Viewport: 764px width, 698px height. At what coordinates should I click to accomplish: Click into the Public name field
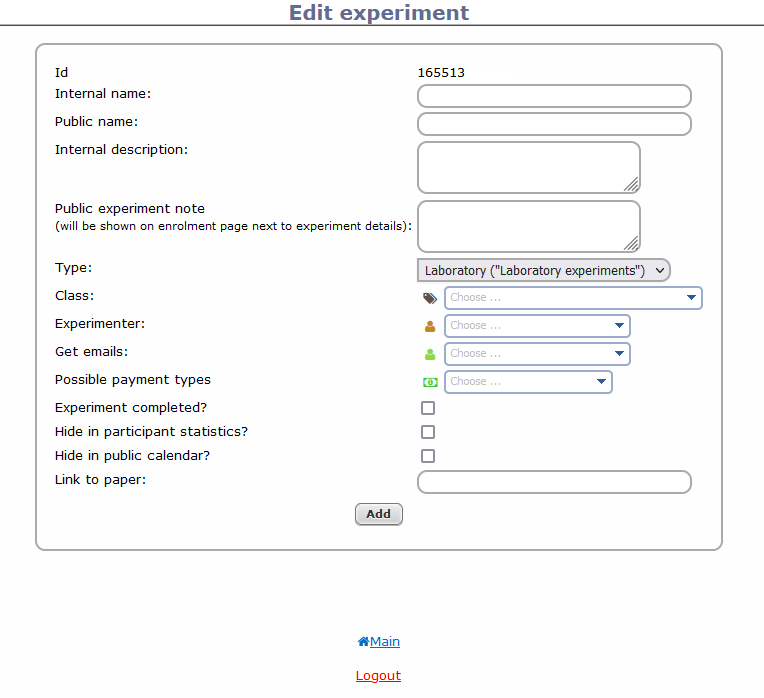tap(554, 124)
